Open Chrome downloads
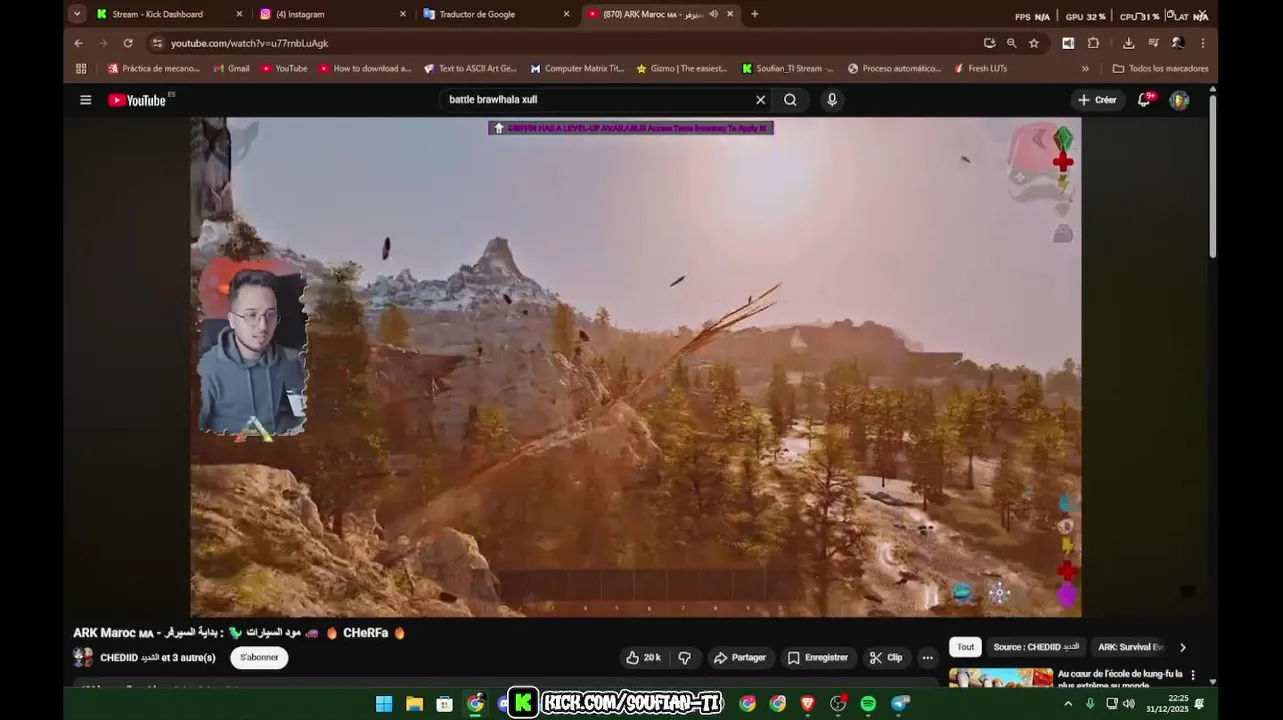This screenshot has height=720, width=1283. tap(1129, 43)
